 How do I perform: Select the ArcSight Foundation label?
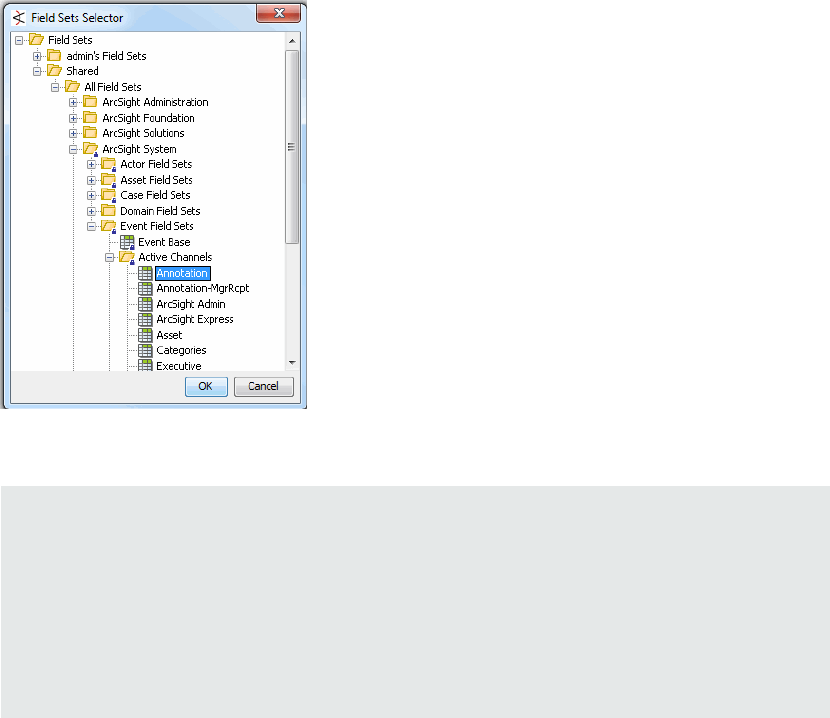click(x=148, y=118)
